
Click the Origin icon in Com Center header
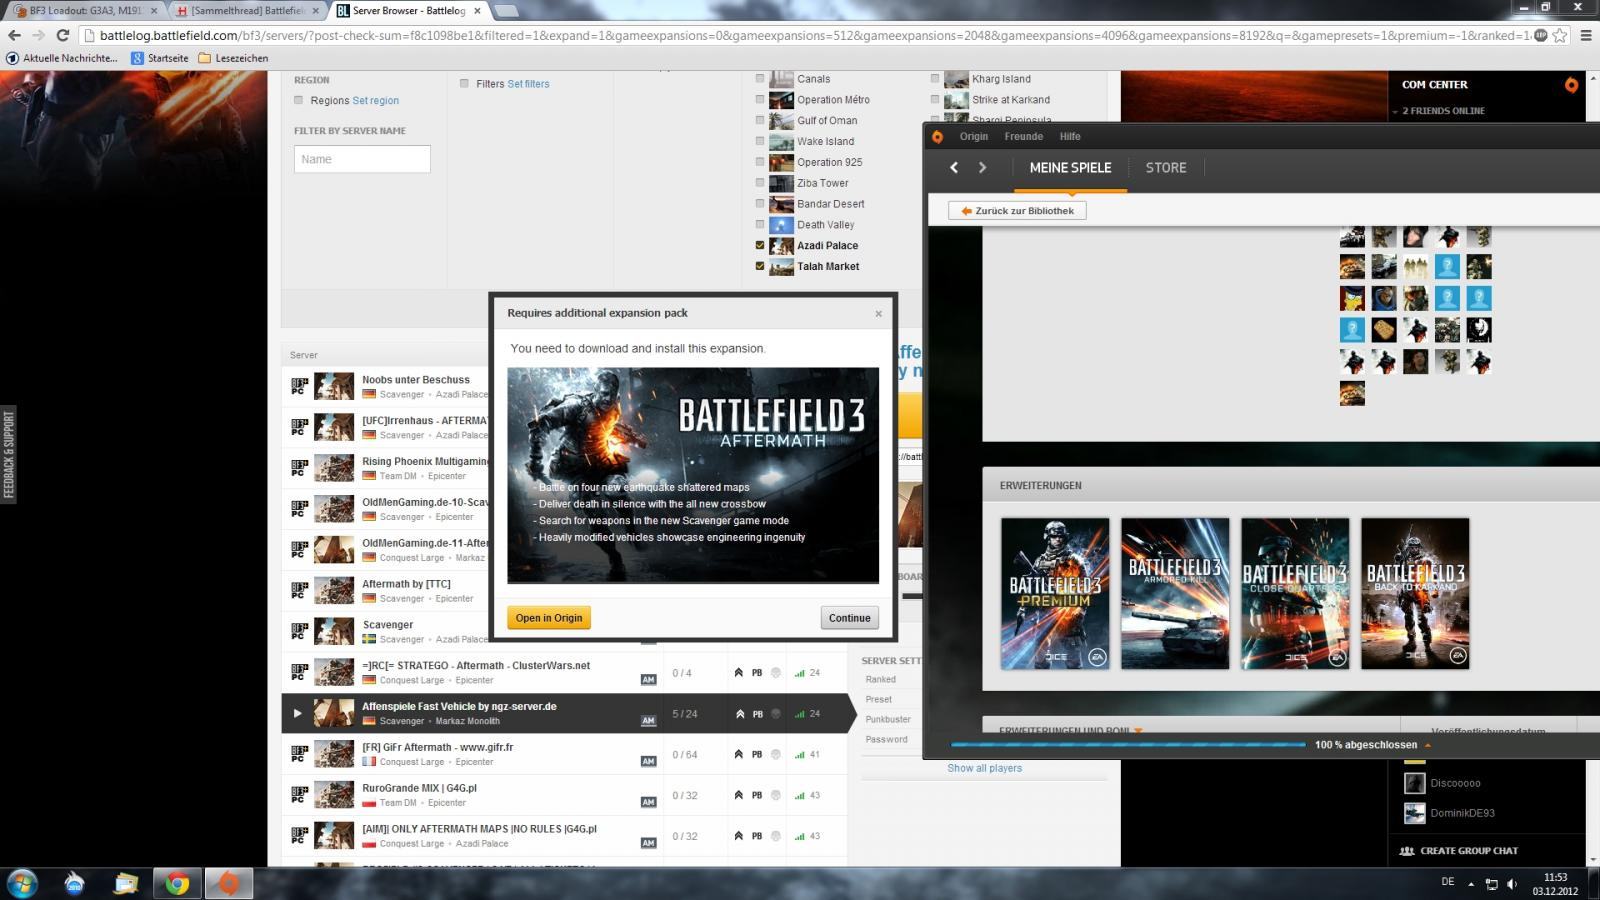(x=1571, y=85)
